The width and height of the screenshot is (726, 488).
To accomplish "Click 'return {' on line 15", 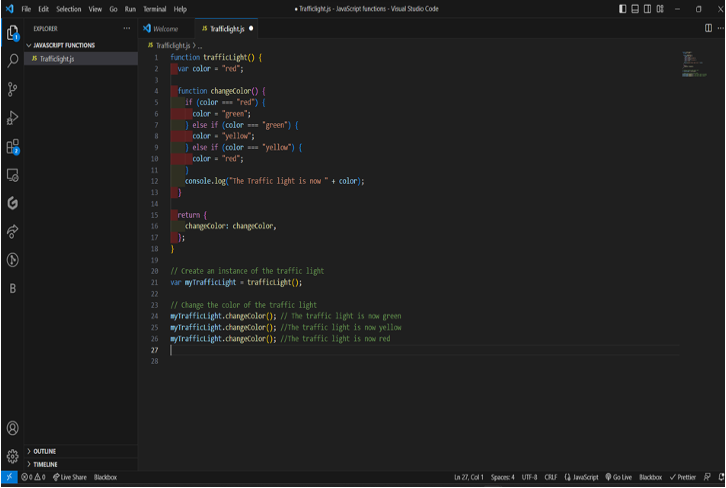I will (x=192, y=215).
